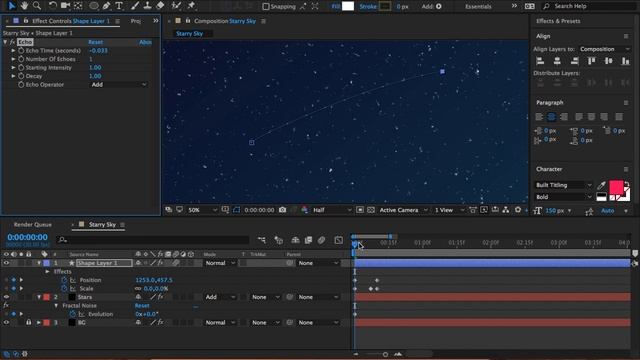Select the Ellipse shape tool

tap(94, 6)
